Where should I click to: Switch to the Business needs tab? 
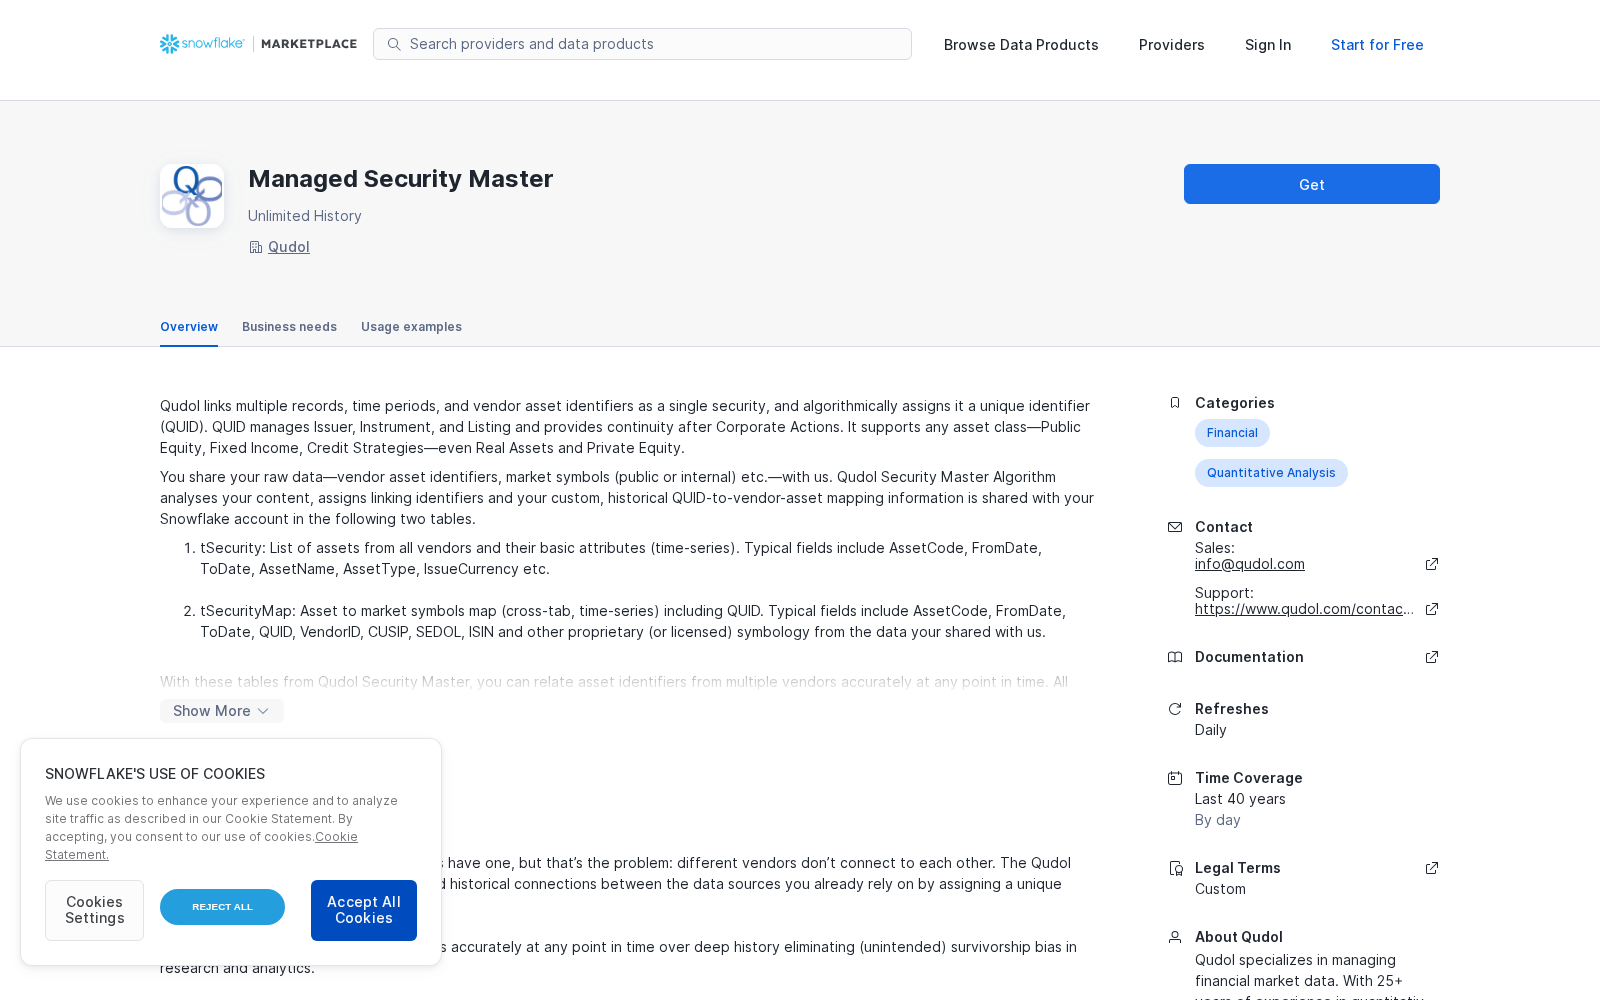pos(289,327)
